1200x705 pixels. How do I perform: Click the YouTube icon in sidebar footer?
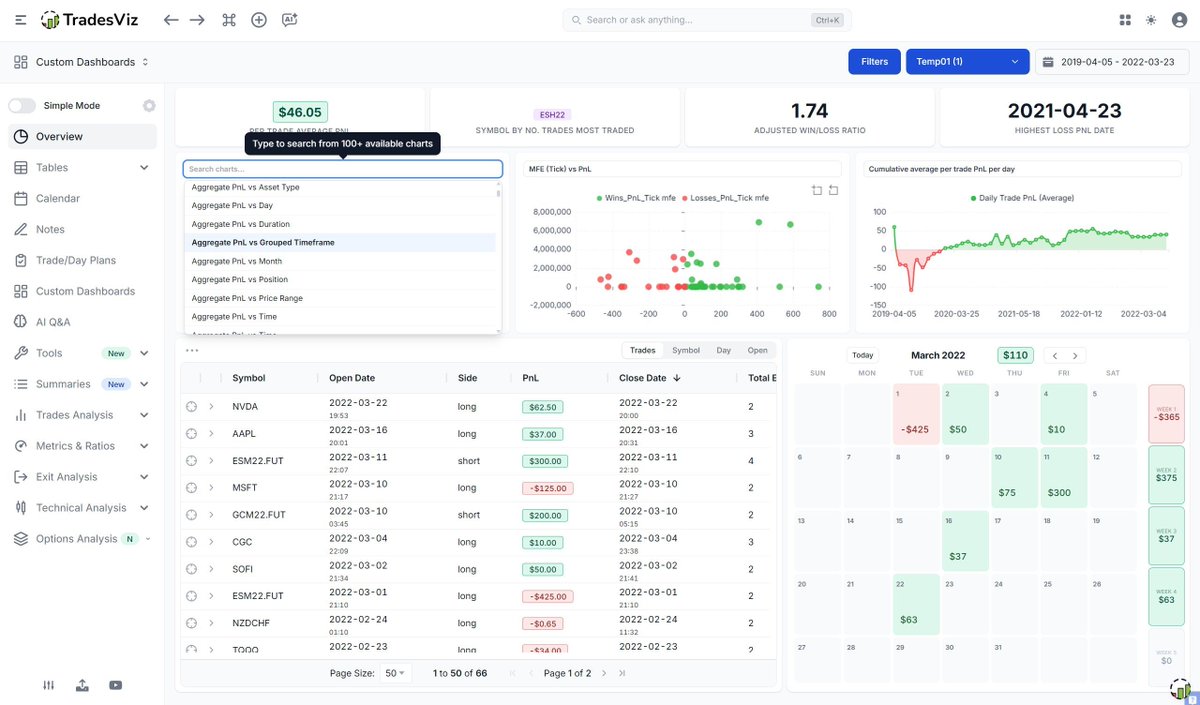116,685
